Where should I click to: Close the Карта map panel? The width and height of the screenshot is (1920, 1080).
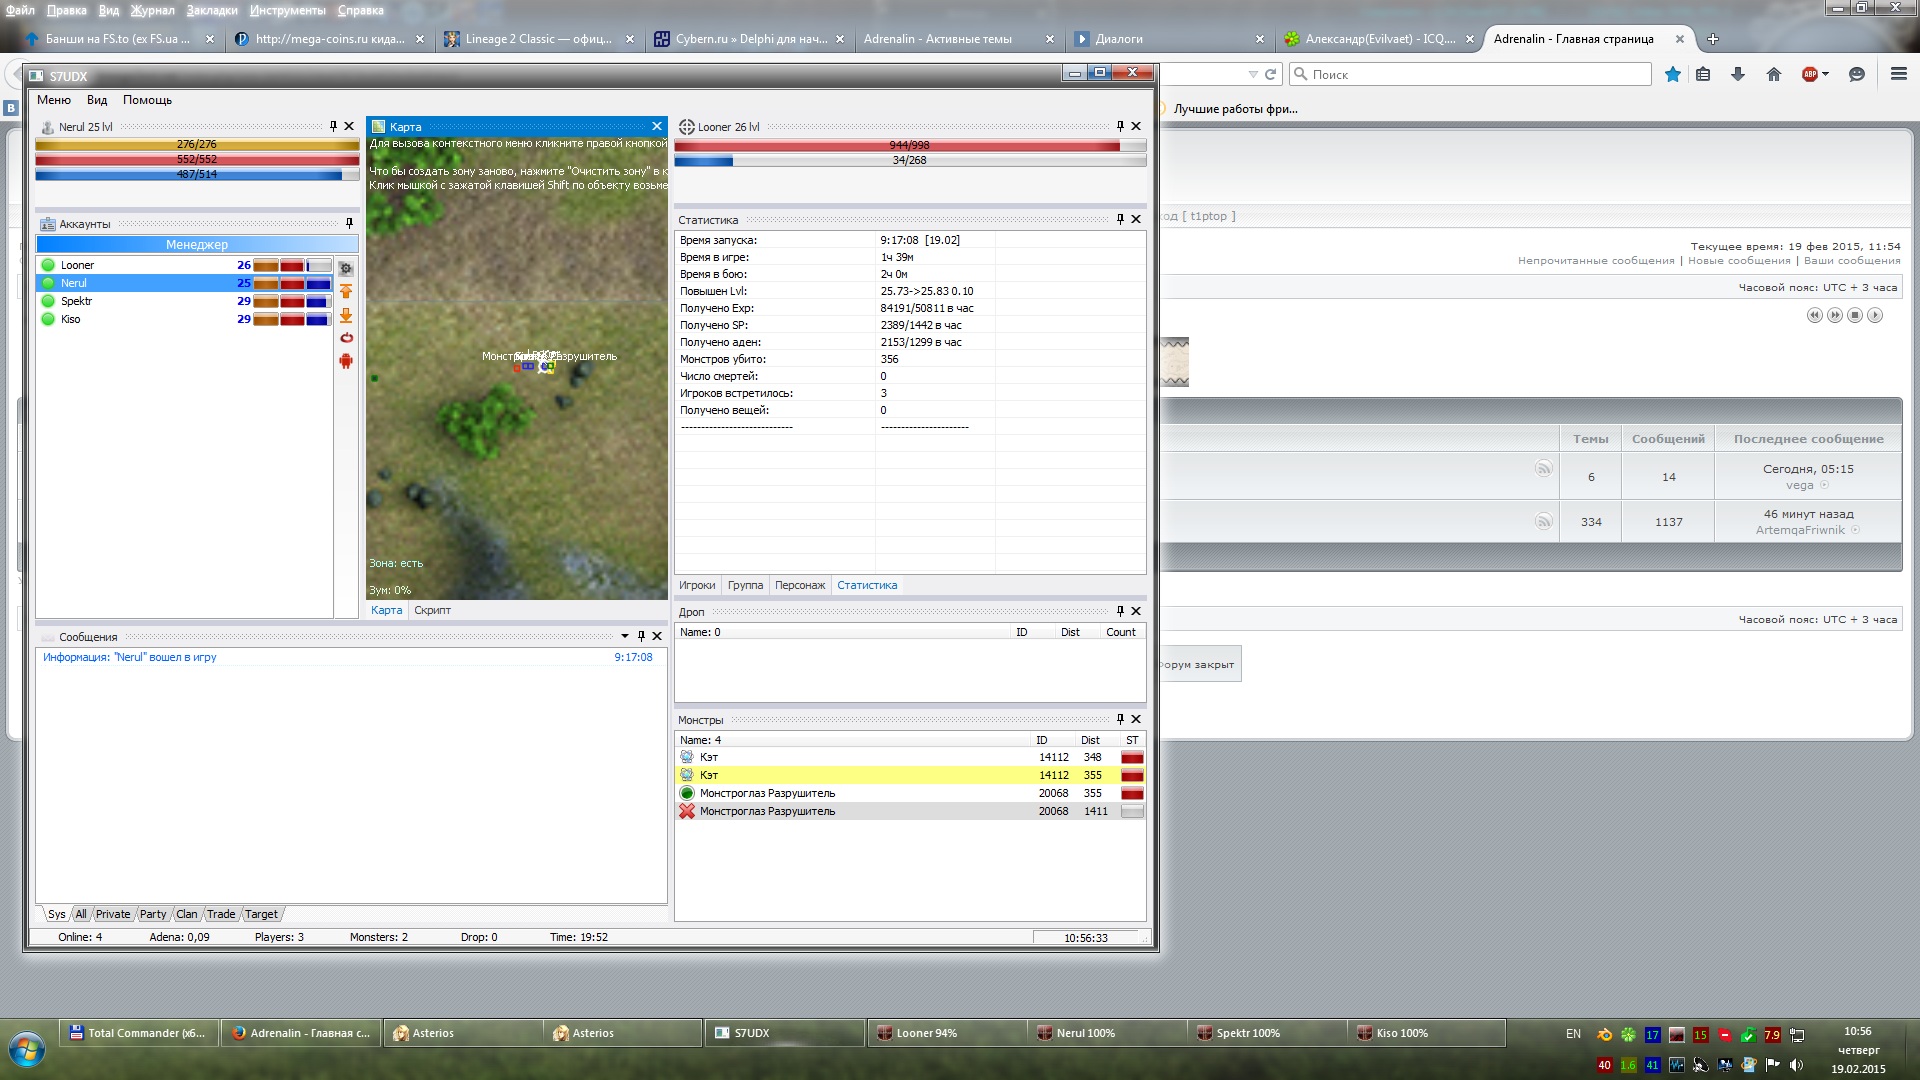coord(657,126)
